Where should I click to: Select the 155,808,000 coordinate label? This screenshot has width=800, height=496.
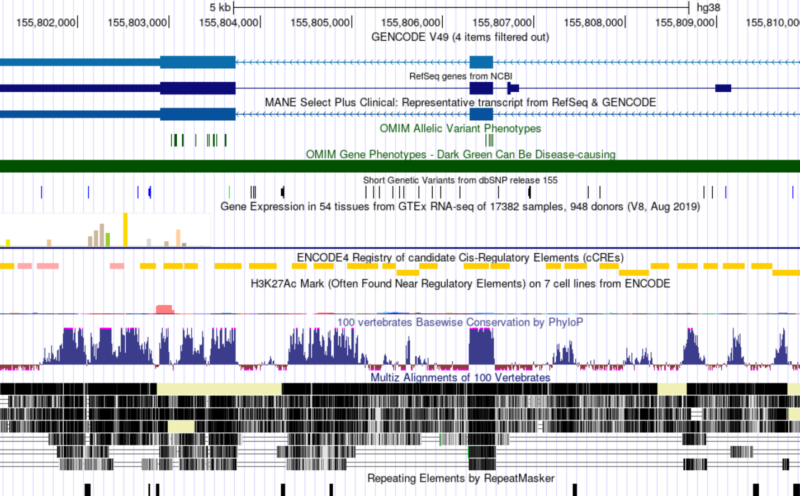point(593,23)
